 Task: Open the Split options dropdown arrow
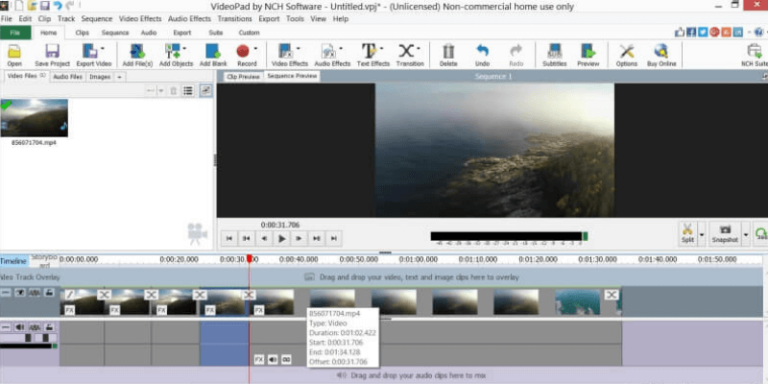coord(702,234)
